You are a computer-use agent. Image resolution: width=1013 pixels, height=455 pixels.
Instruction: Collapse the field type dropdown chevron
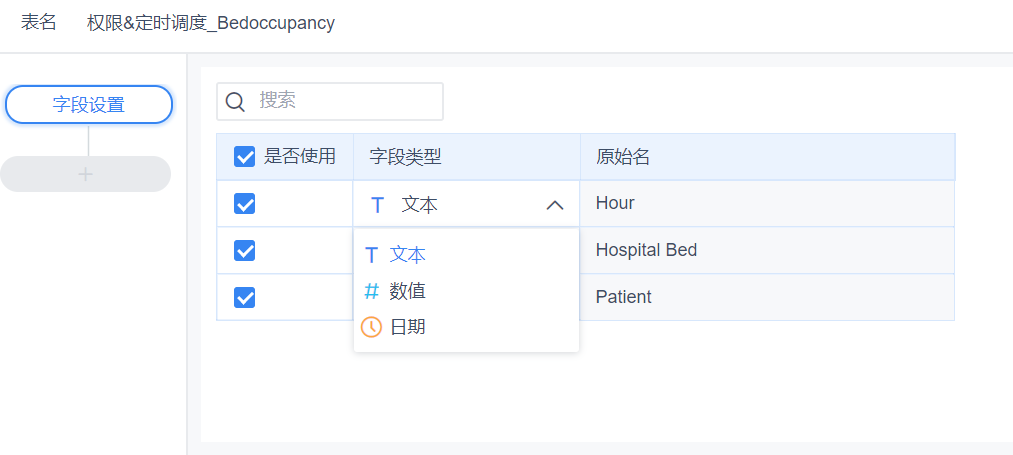click(555, 206)
